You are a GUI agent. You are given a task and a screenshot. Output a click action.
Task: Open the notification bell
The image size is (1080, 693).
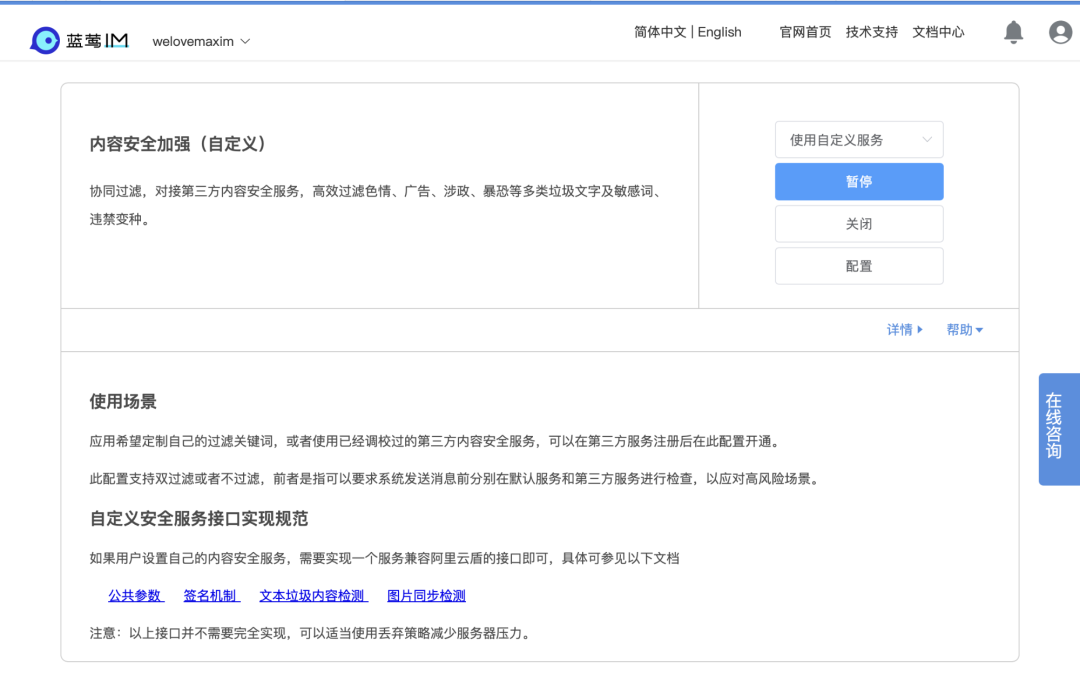(1013, 31)
